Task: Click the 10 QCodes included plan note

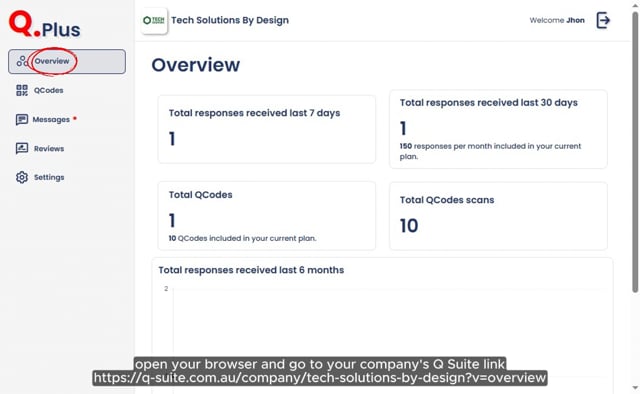Action: (242, 238)
